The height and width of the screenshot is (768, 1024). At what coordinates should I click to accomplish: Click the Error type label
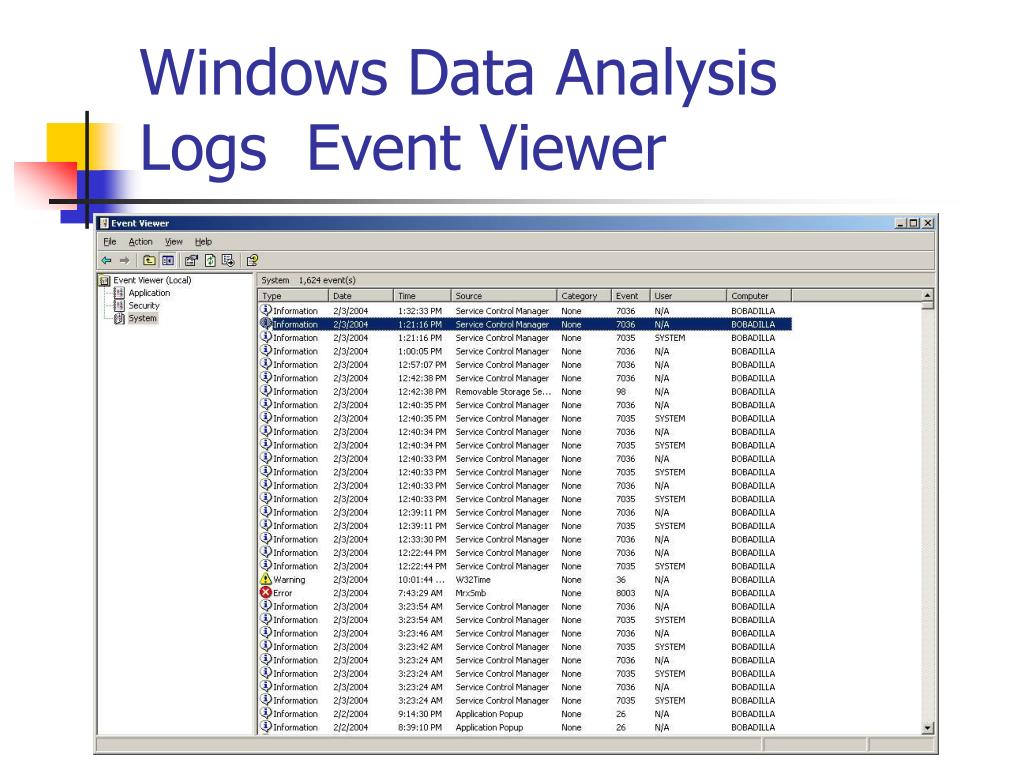point(283,593)
